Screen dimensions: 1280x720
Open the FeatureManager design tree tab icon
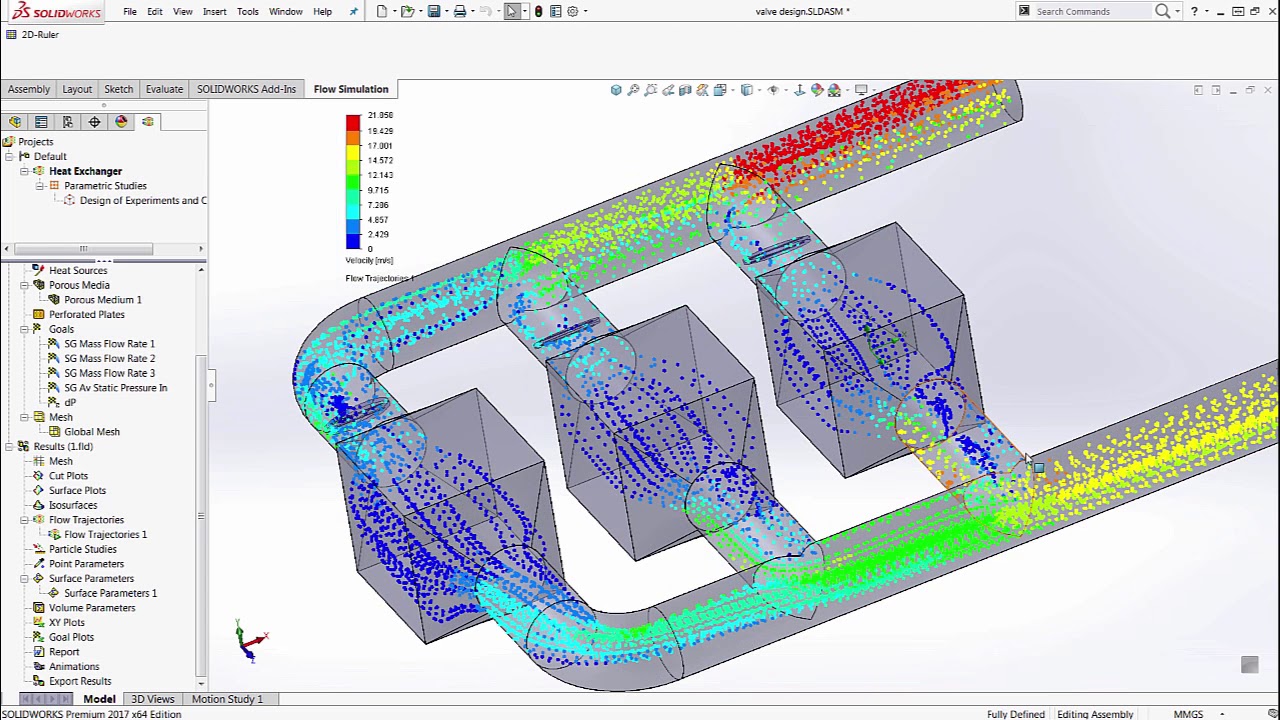(15, 122)
